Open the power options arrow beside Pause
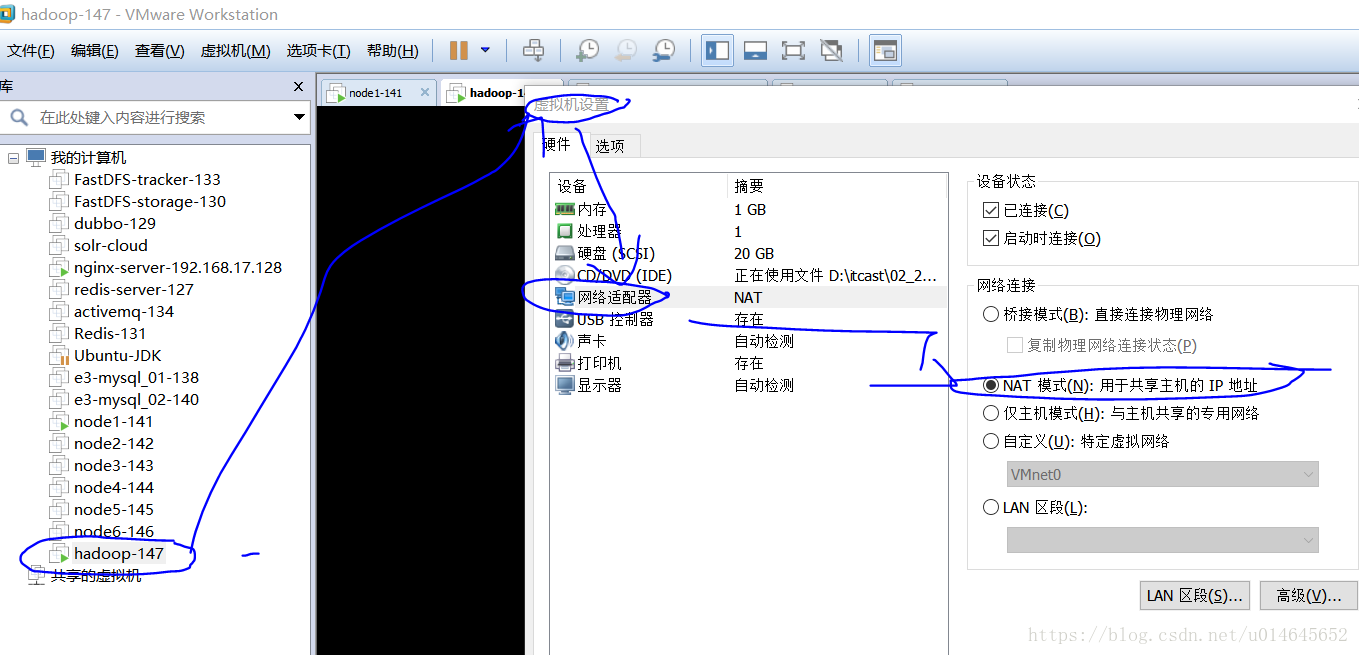Viewport: 1359px width, 655px height. click(x=485, y=50)
